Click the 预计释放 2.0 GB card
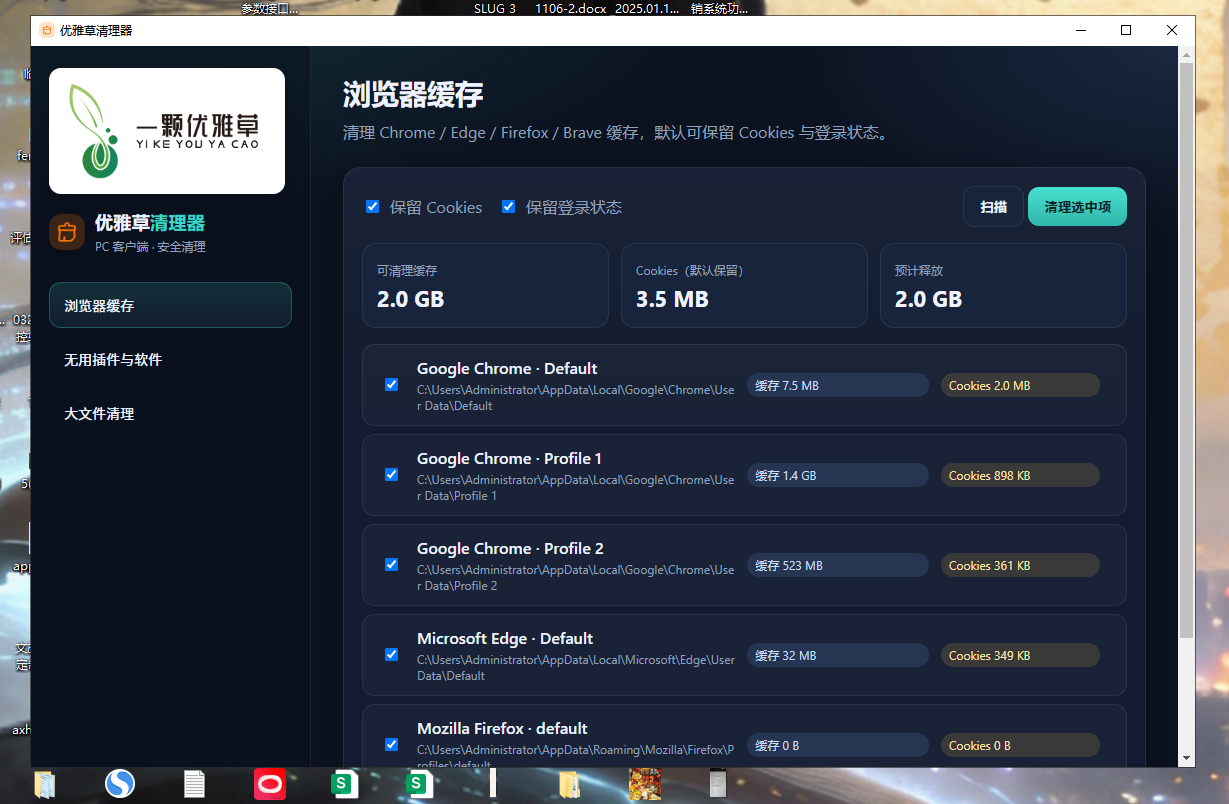Screen dimensions: 1229x804 pyautogui.click(x=1003, y=285)
